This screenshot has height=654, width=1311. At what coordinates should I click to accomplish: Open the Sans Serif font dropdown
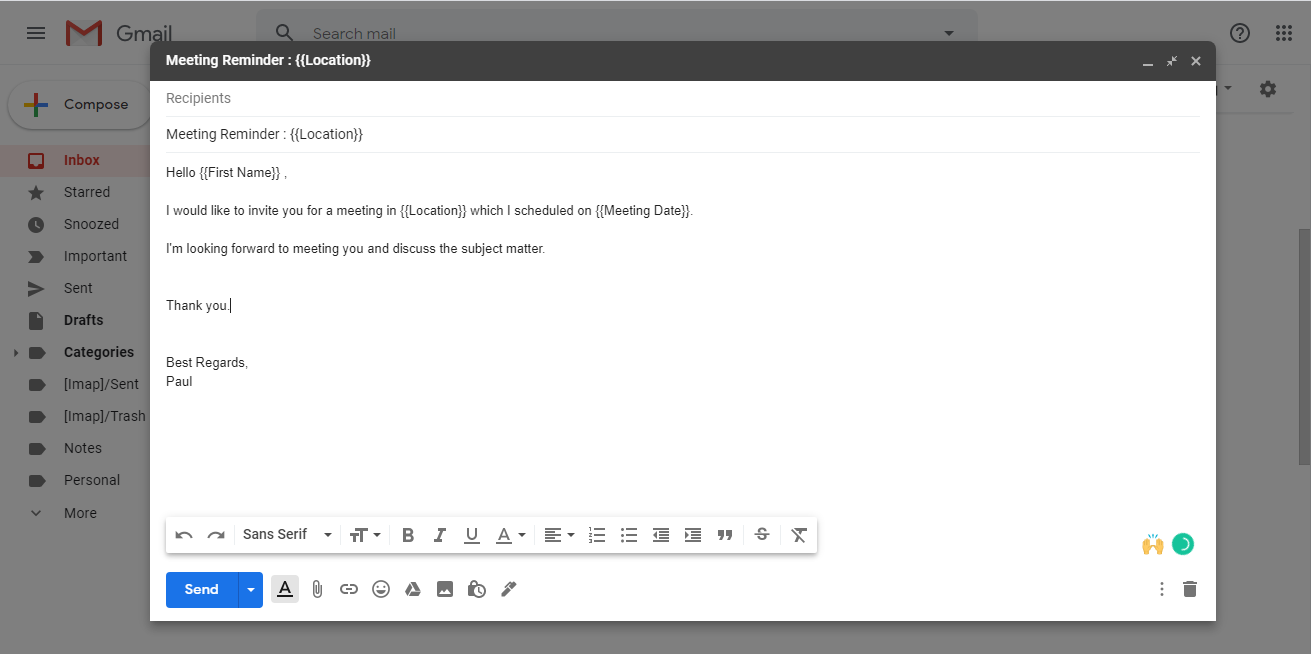pos(287,535)
